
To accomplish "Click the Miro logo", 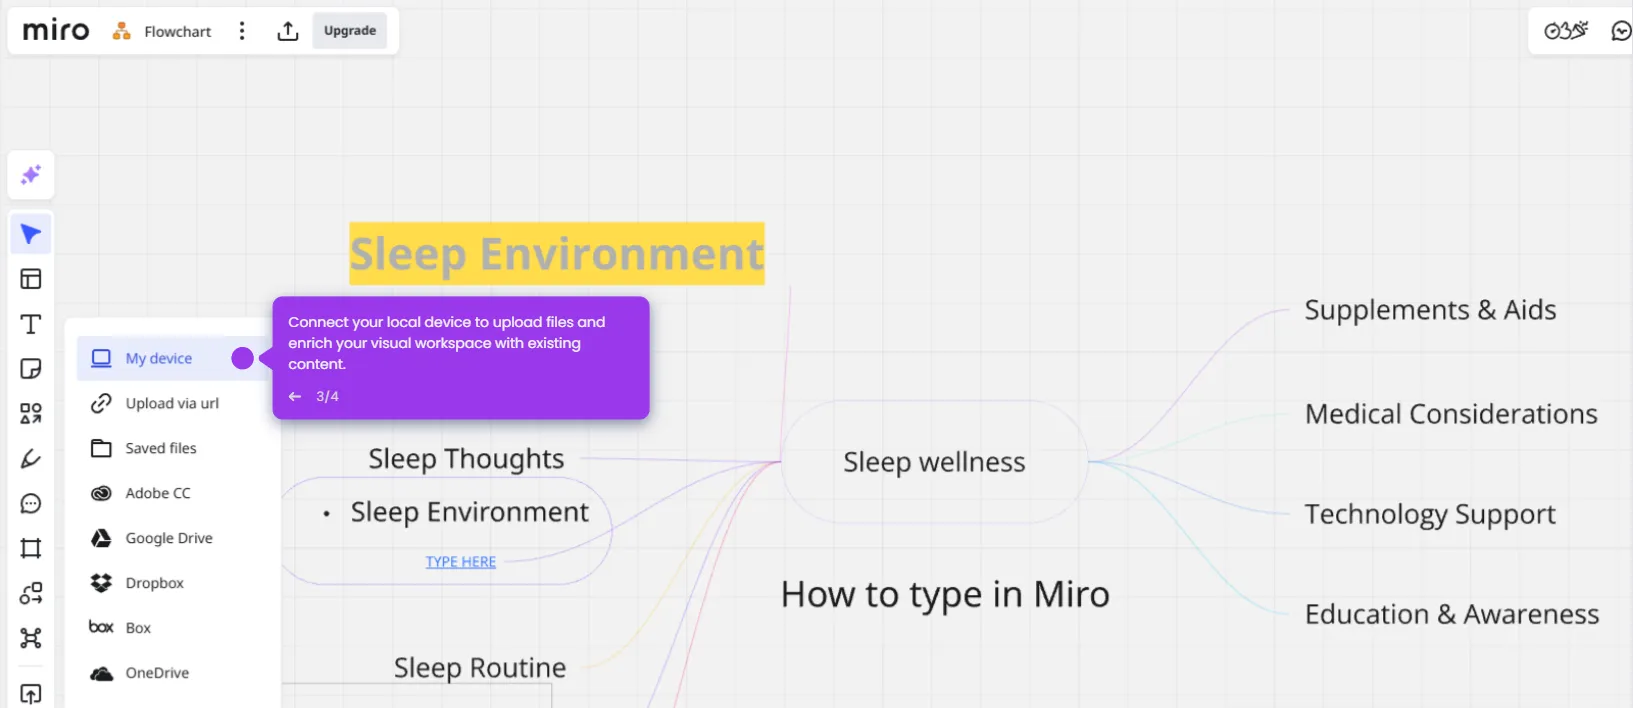I will coord(56,31).
